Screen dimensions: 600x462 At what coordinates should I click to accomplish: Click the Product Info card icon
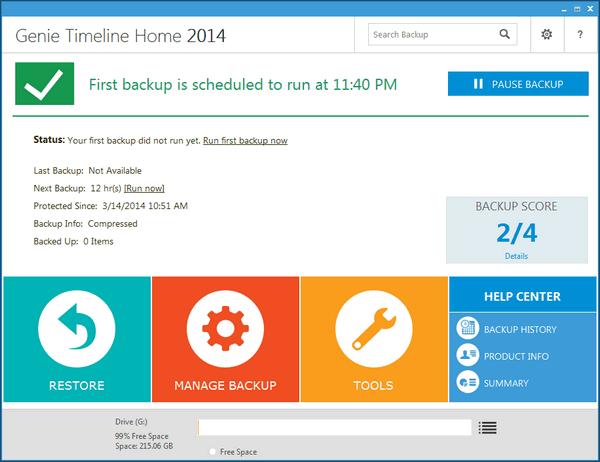467,355
